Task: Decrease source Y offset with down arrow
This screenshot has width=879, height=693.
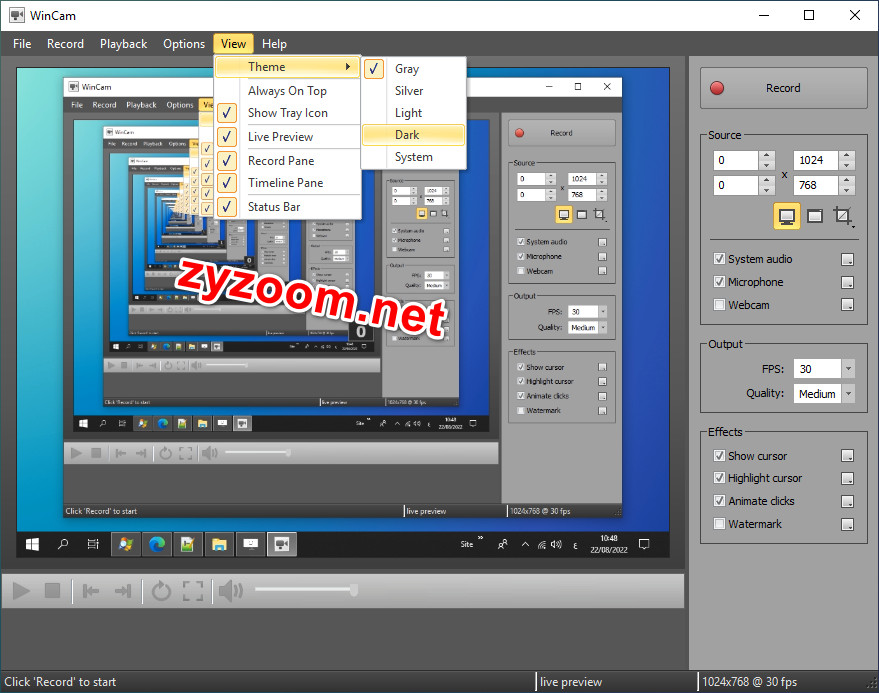Action: coord(767,190)
